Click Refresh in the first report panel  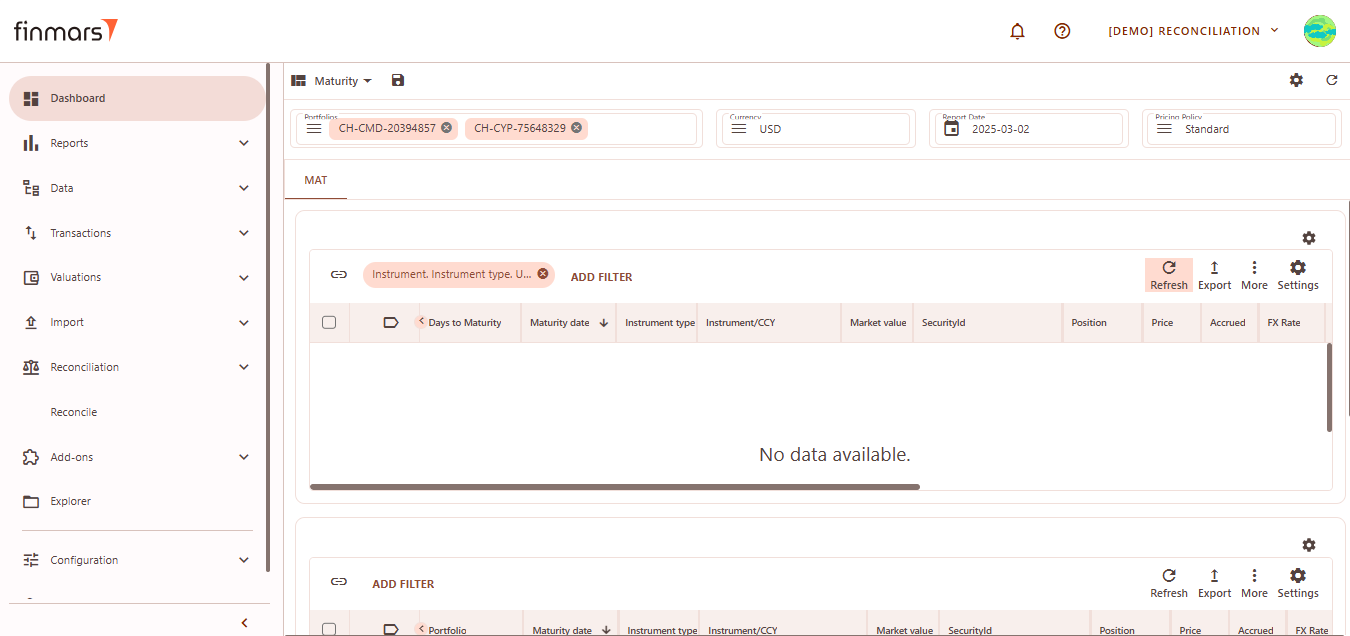click(x=1168, y=275)
